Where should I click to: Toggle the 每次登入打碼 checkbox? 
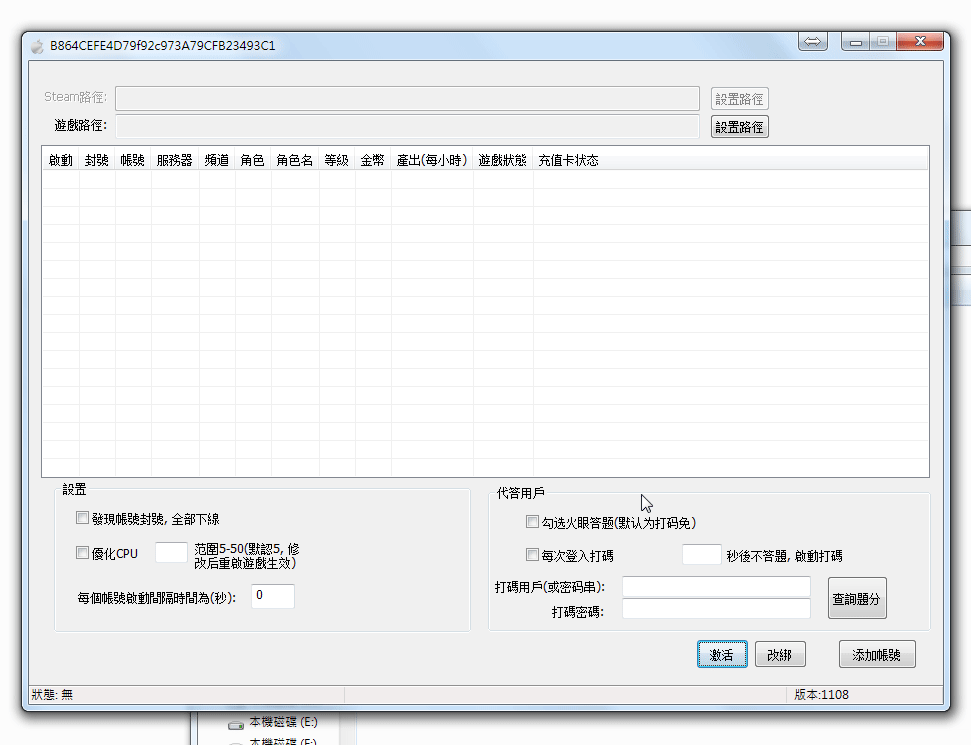(x=532, y=554)
